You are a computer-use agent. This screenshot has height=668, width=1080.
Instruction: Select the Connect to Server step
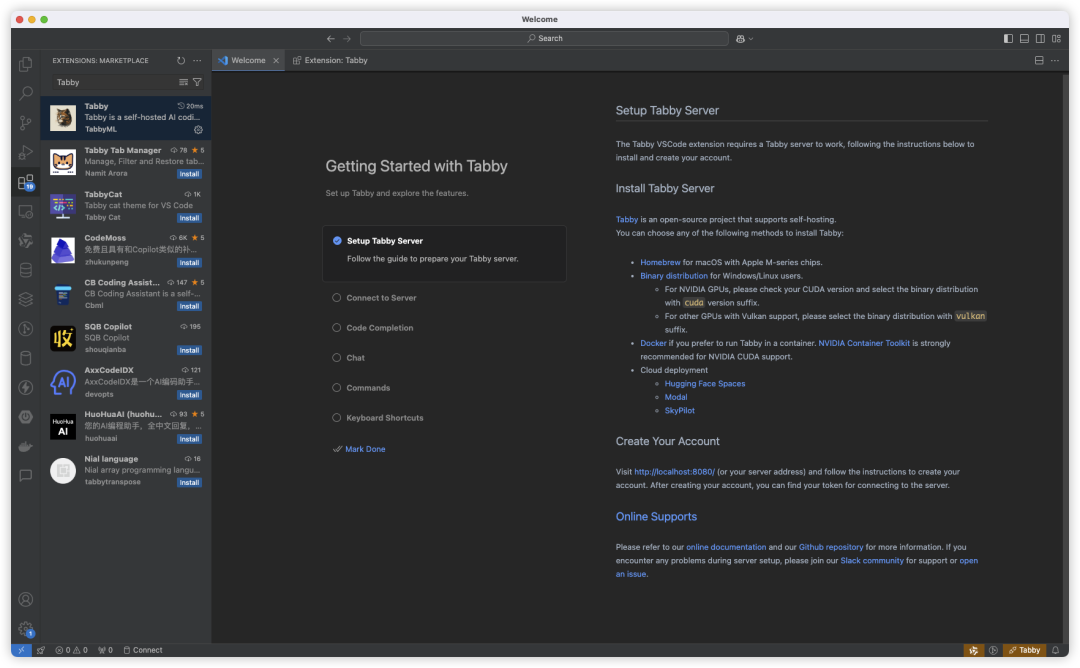(x=381, y=298)
